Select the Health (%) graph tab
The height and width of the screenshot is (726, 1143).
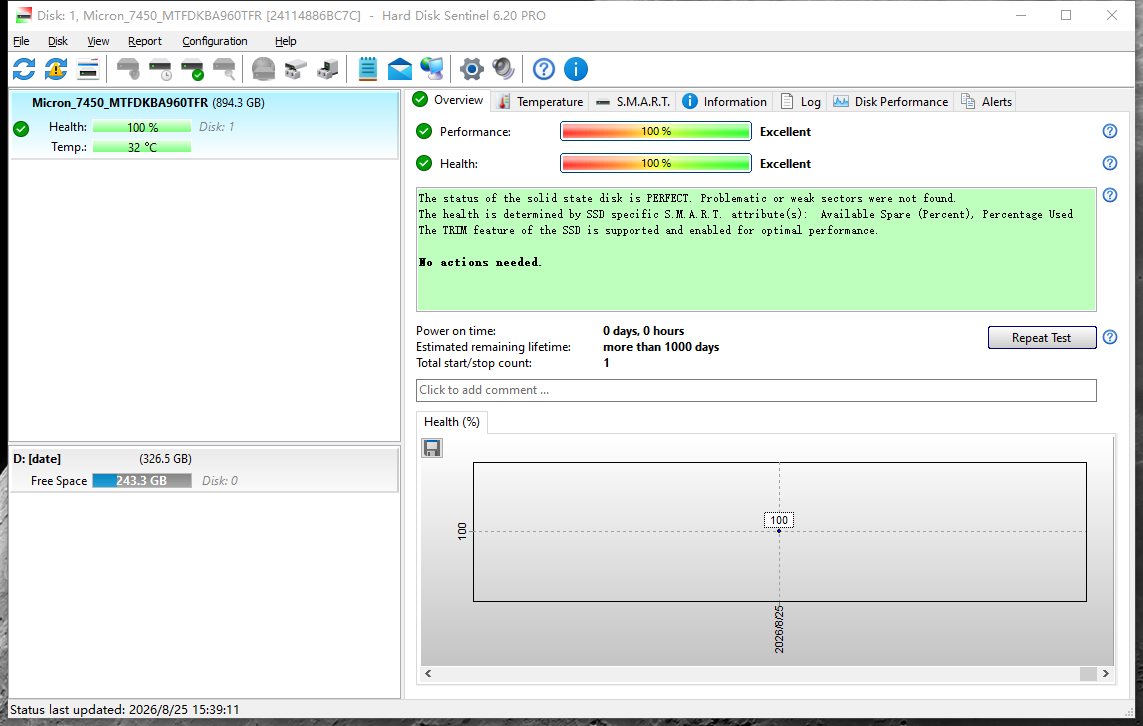(x=452, y=422)
